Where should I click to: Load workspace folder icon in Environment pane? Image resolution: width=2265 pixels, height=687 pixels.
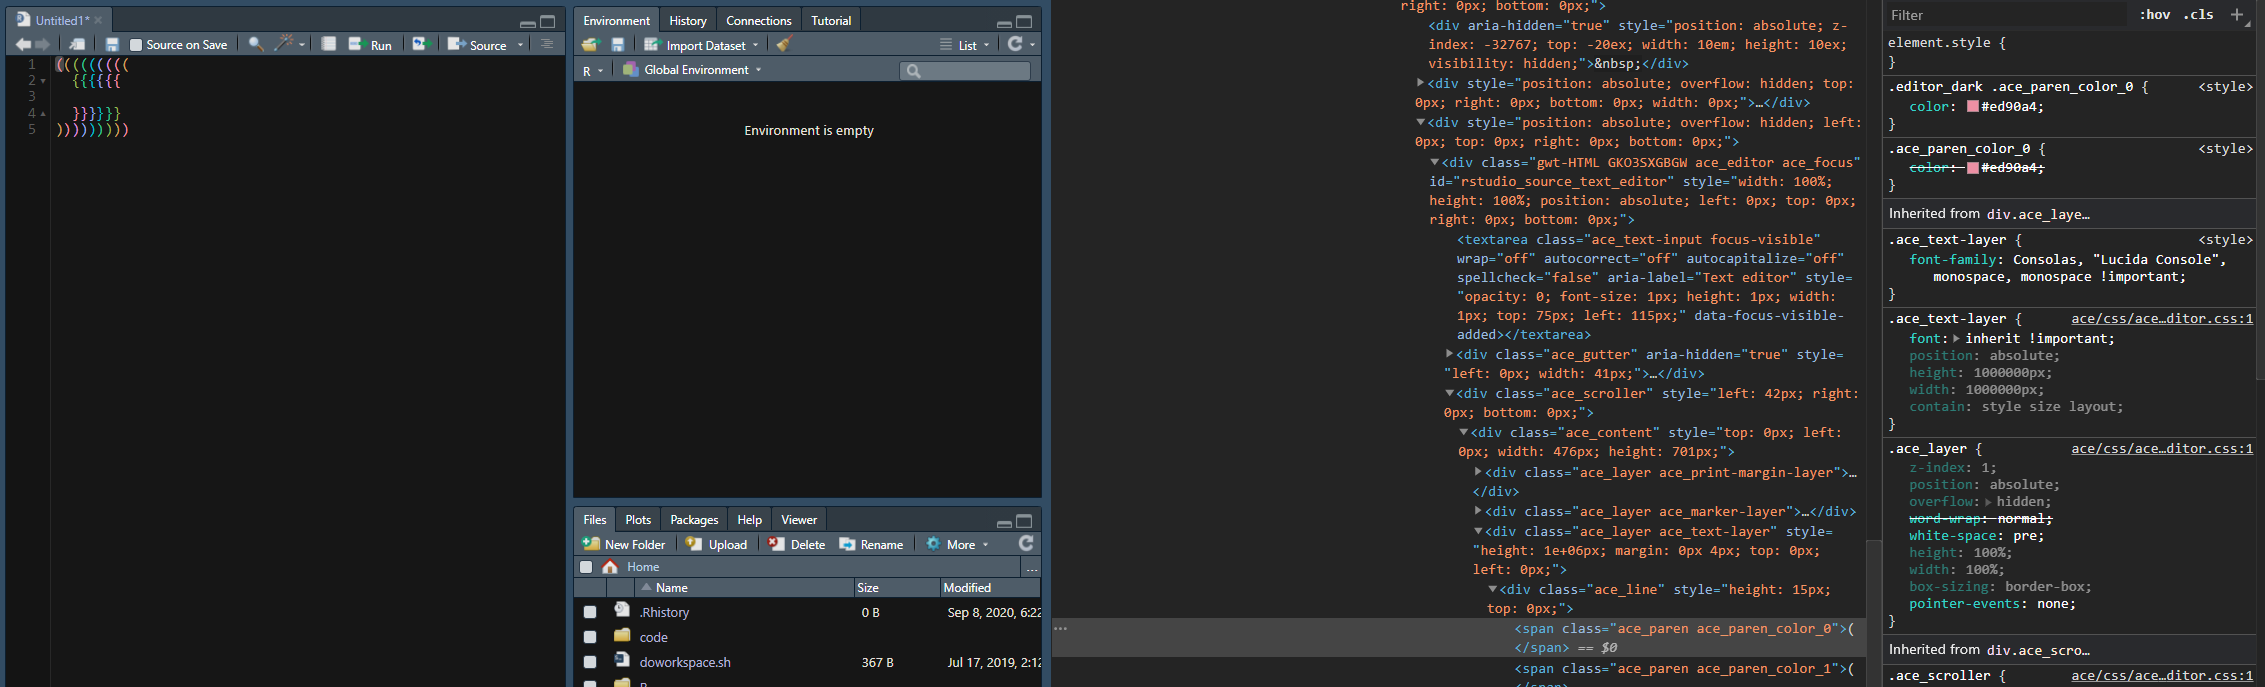(x=590, y=44)
